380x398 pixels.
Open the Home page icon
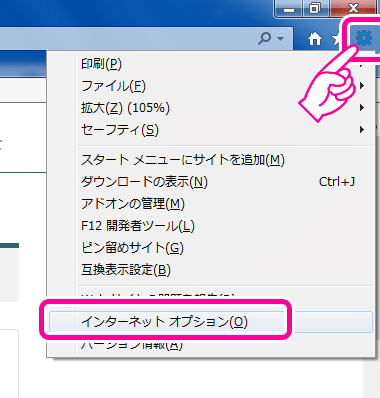(x=315, y=39)
